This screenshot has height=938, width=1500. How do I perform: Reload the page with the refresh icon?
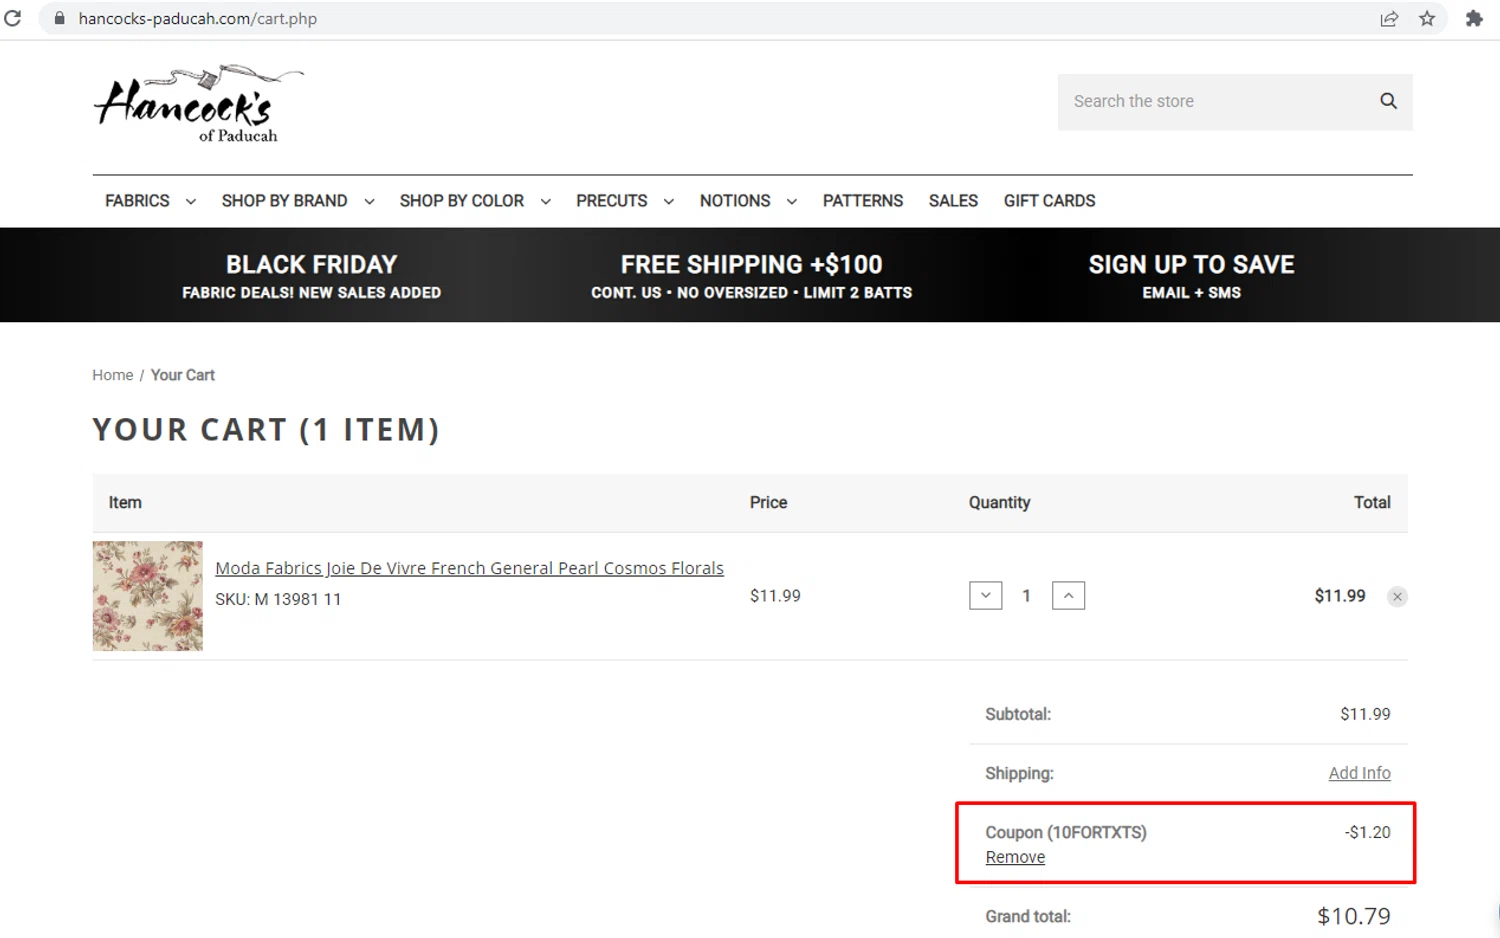pyautogui.click(x=13, y=18)
